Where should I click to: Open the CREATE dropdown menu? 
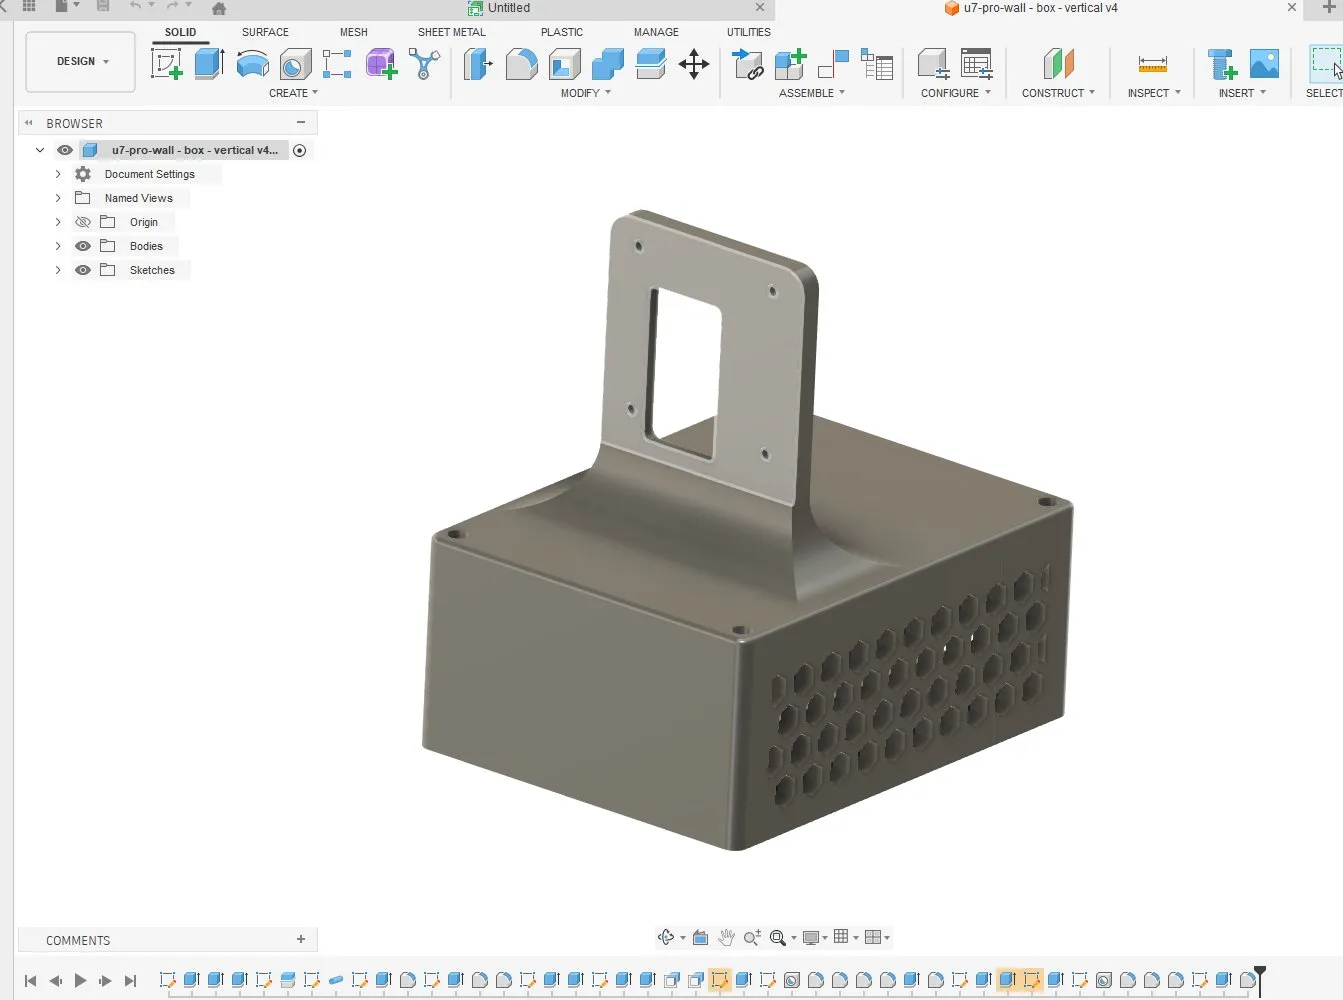pyautogui.click(x=293, y=93)
